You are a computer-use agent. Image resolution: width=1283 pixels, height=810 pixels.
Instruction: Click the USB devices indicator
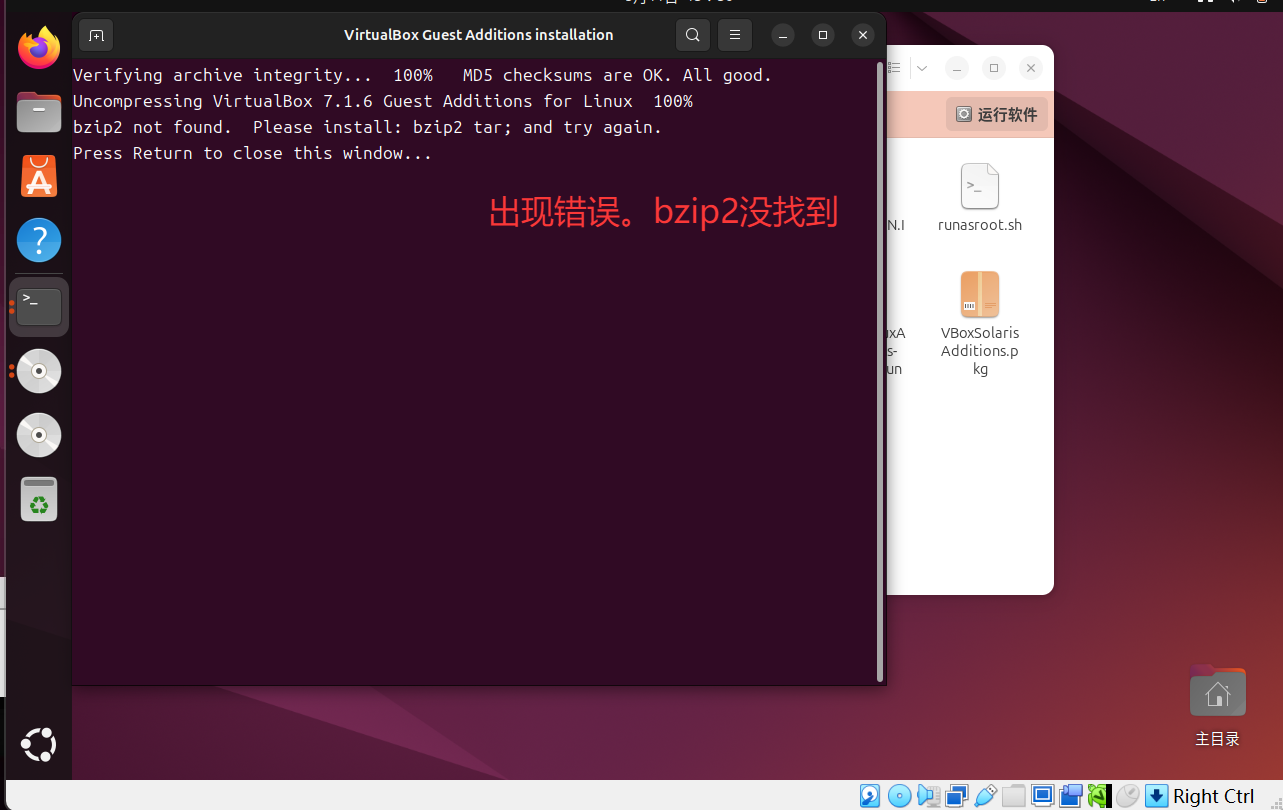click(985, 796)
